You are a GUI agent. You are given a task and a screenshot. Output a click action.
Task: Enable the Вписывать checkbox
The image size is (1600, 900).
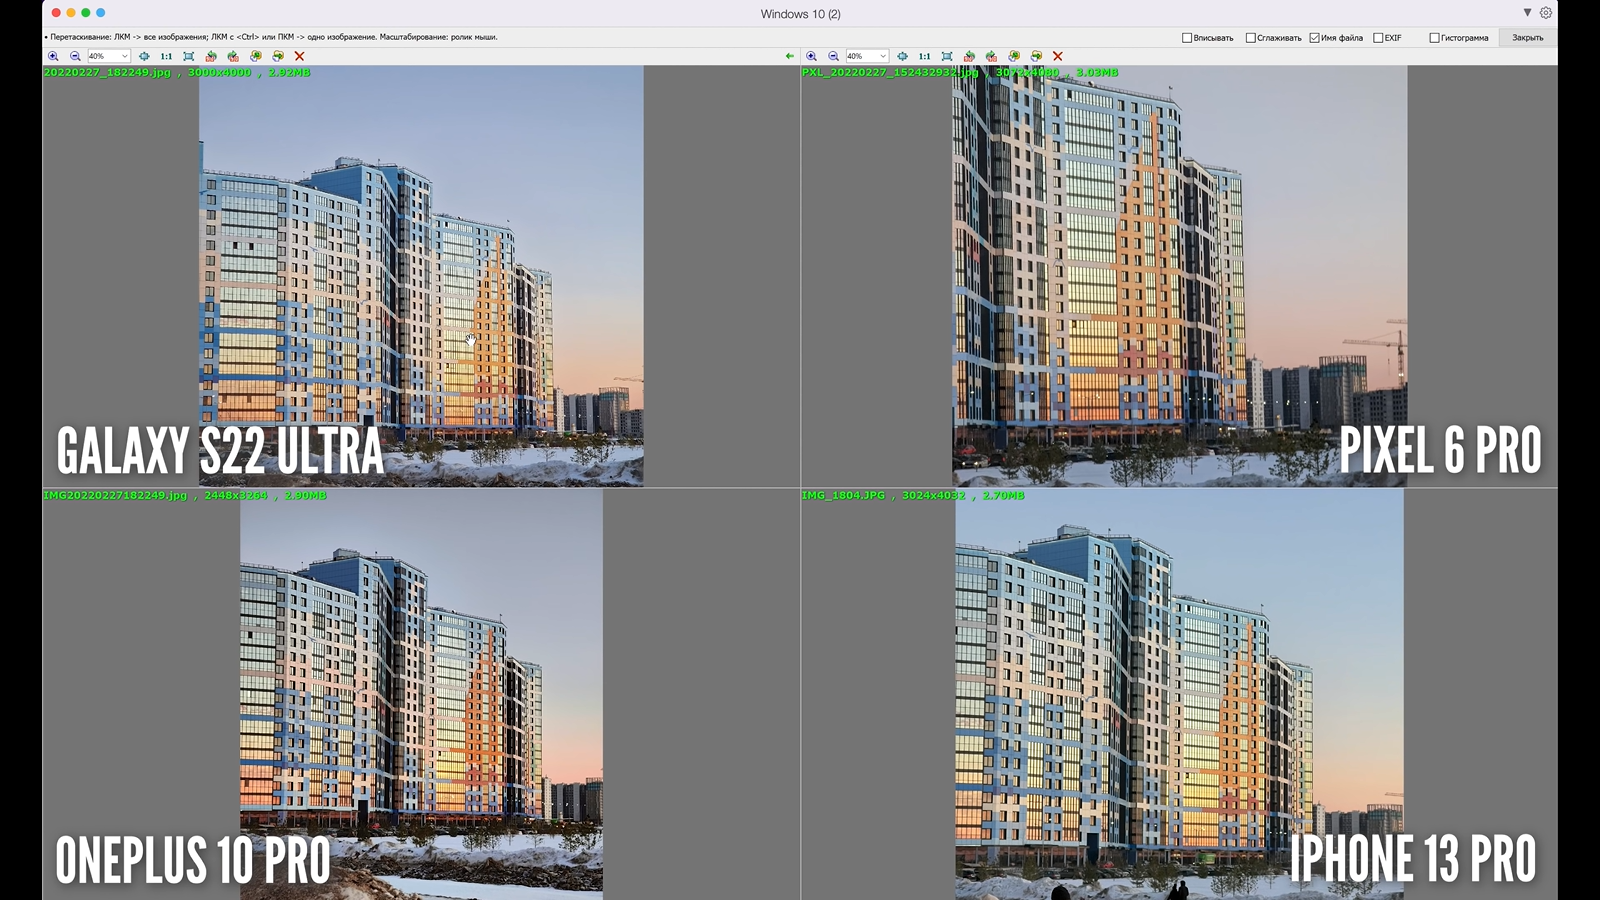[1187, 38]
